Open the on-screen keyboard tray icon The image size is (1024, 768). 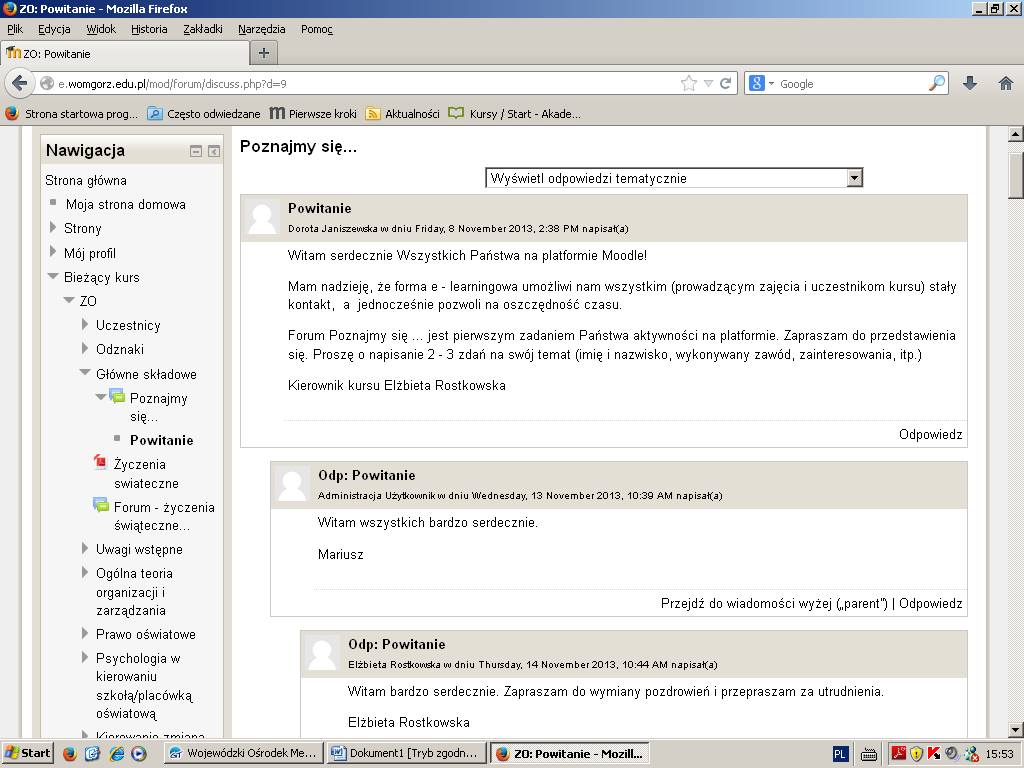[x=869, y=754]
